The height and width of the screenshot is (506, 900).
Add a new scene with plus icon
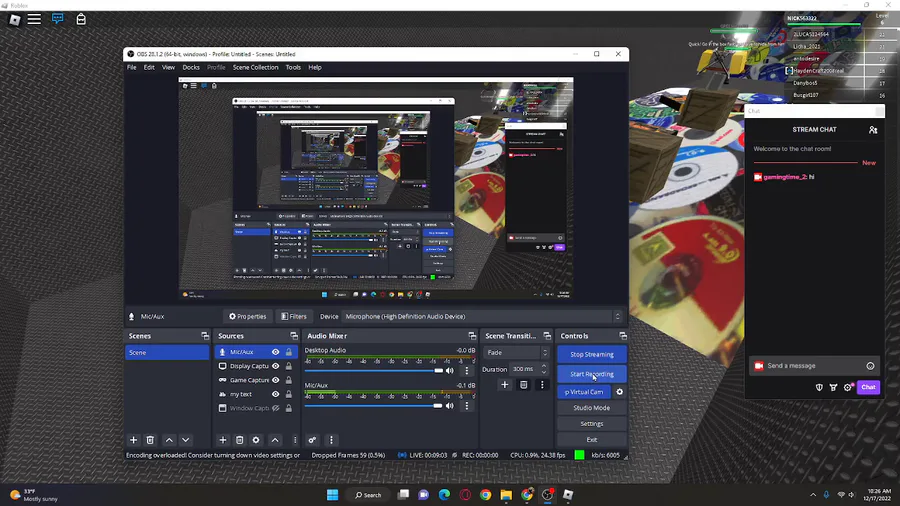pos(133,440)
